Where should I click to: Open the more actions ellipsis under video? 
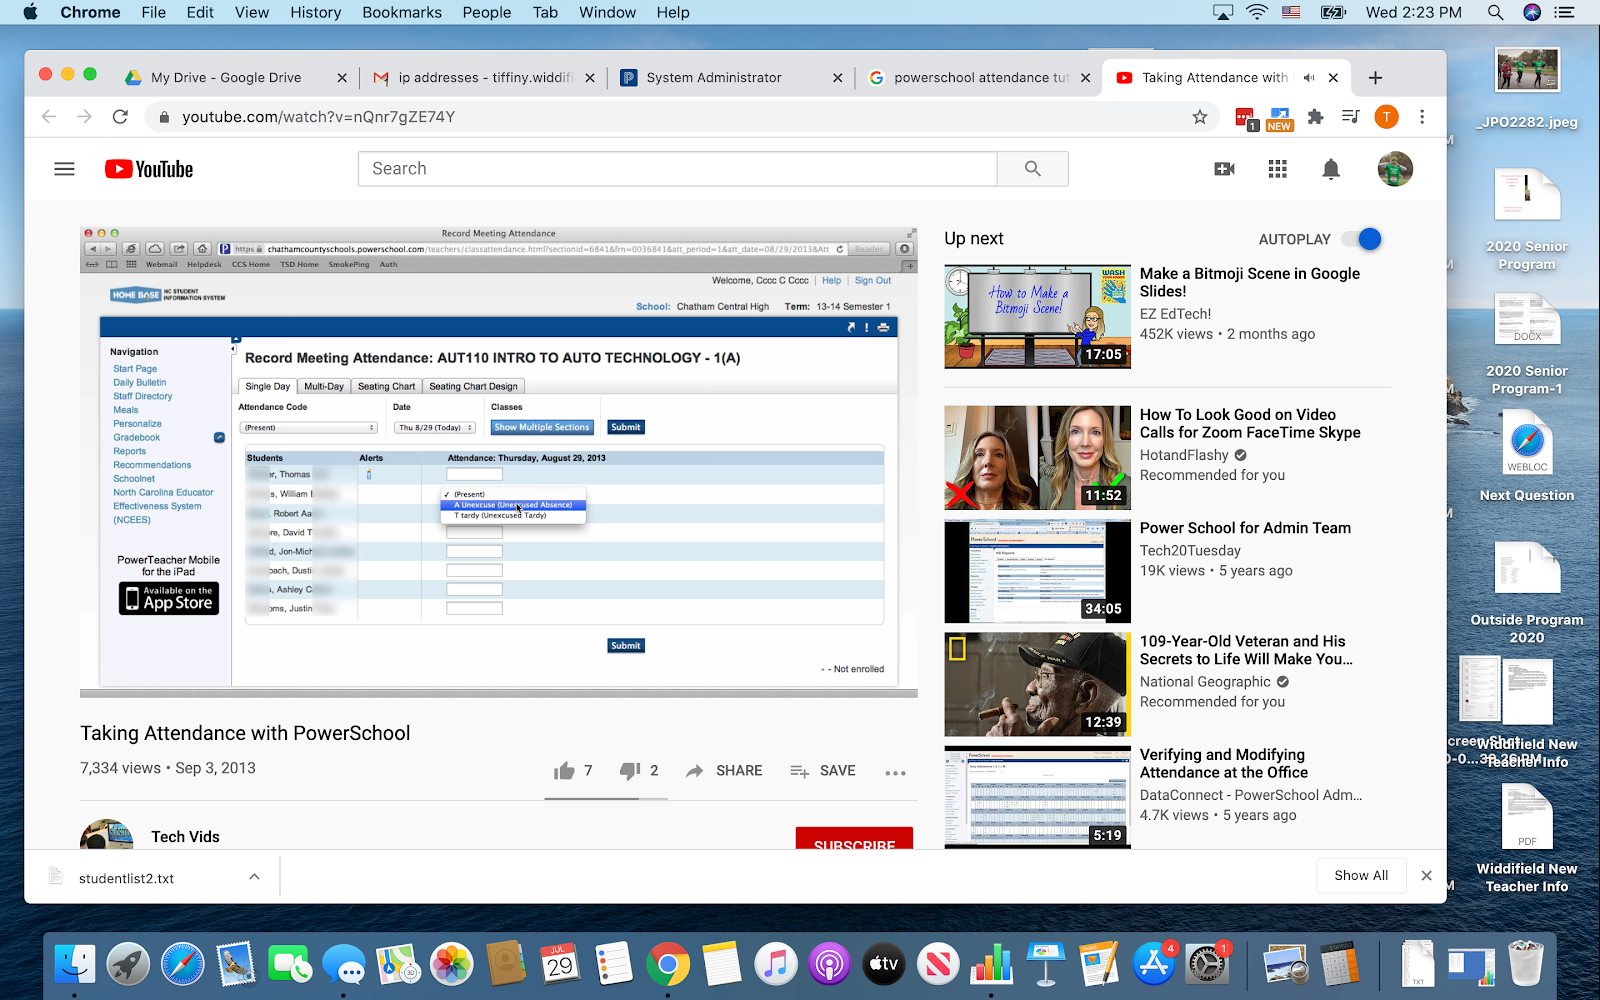point(895,772)
